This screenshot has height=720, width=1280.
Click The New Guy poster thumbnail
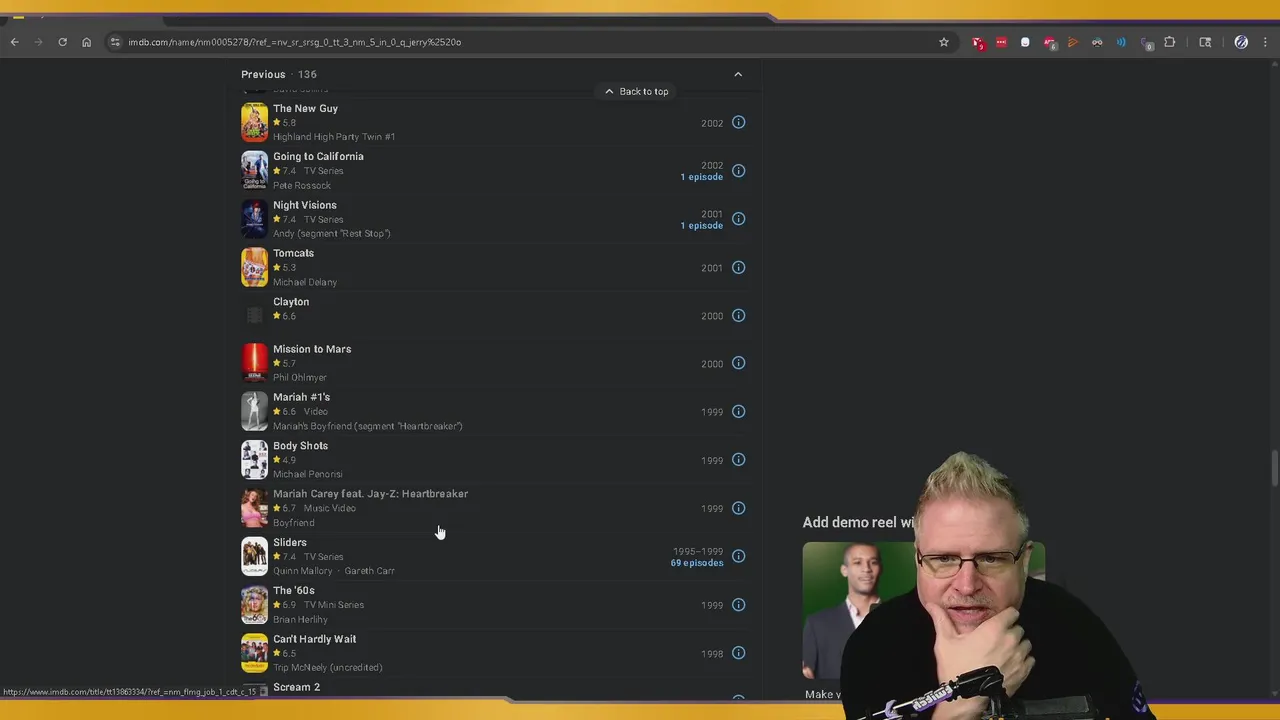point(254,122)
